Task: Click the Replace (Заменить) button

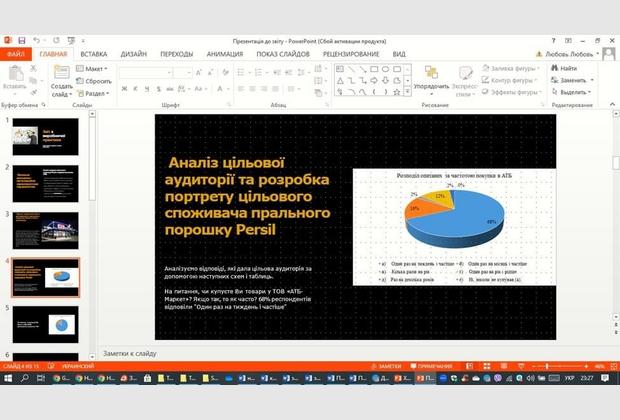Action: click(x=572, y=80)
